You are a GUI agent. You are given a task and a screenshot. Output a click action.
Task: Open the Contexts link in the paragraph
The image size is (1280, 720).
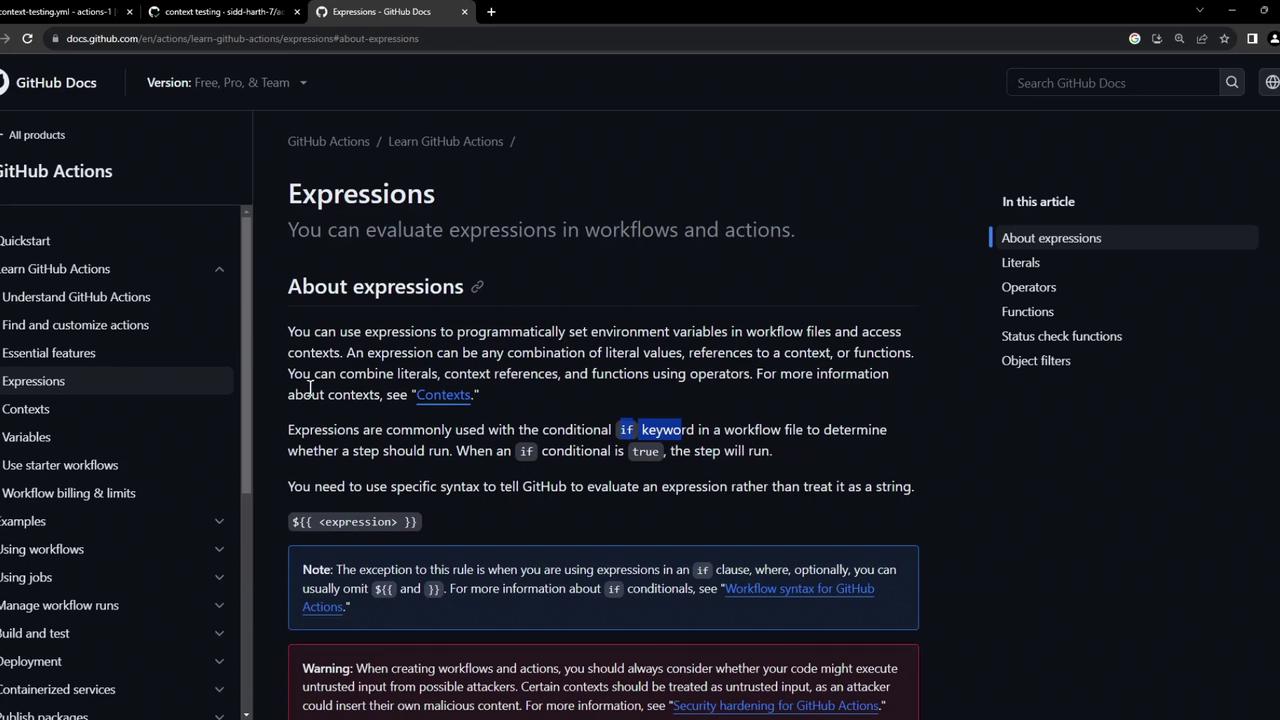[x=443, y=395]
